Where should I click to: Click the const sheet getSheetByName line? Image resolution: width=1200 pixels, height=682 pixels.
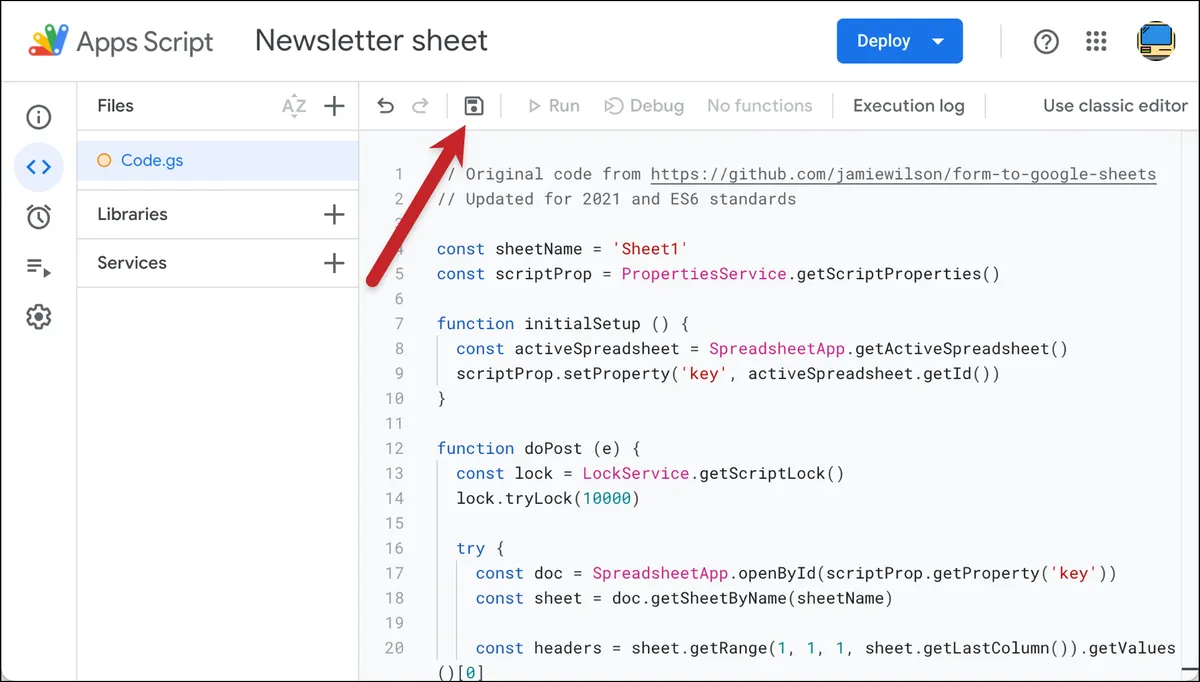coord(684,598)
